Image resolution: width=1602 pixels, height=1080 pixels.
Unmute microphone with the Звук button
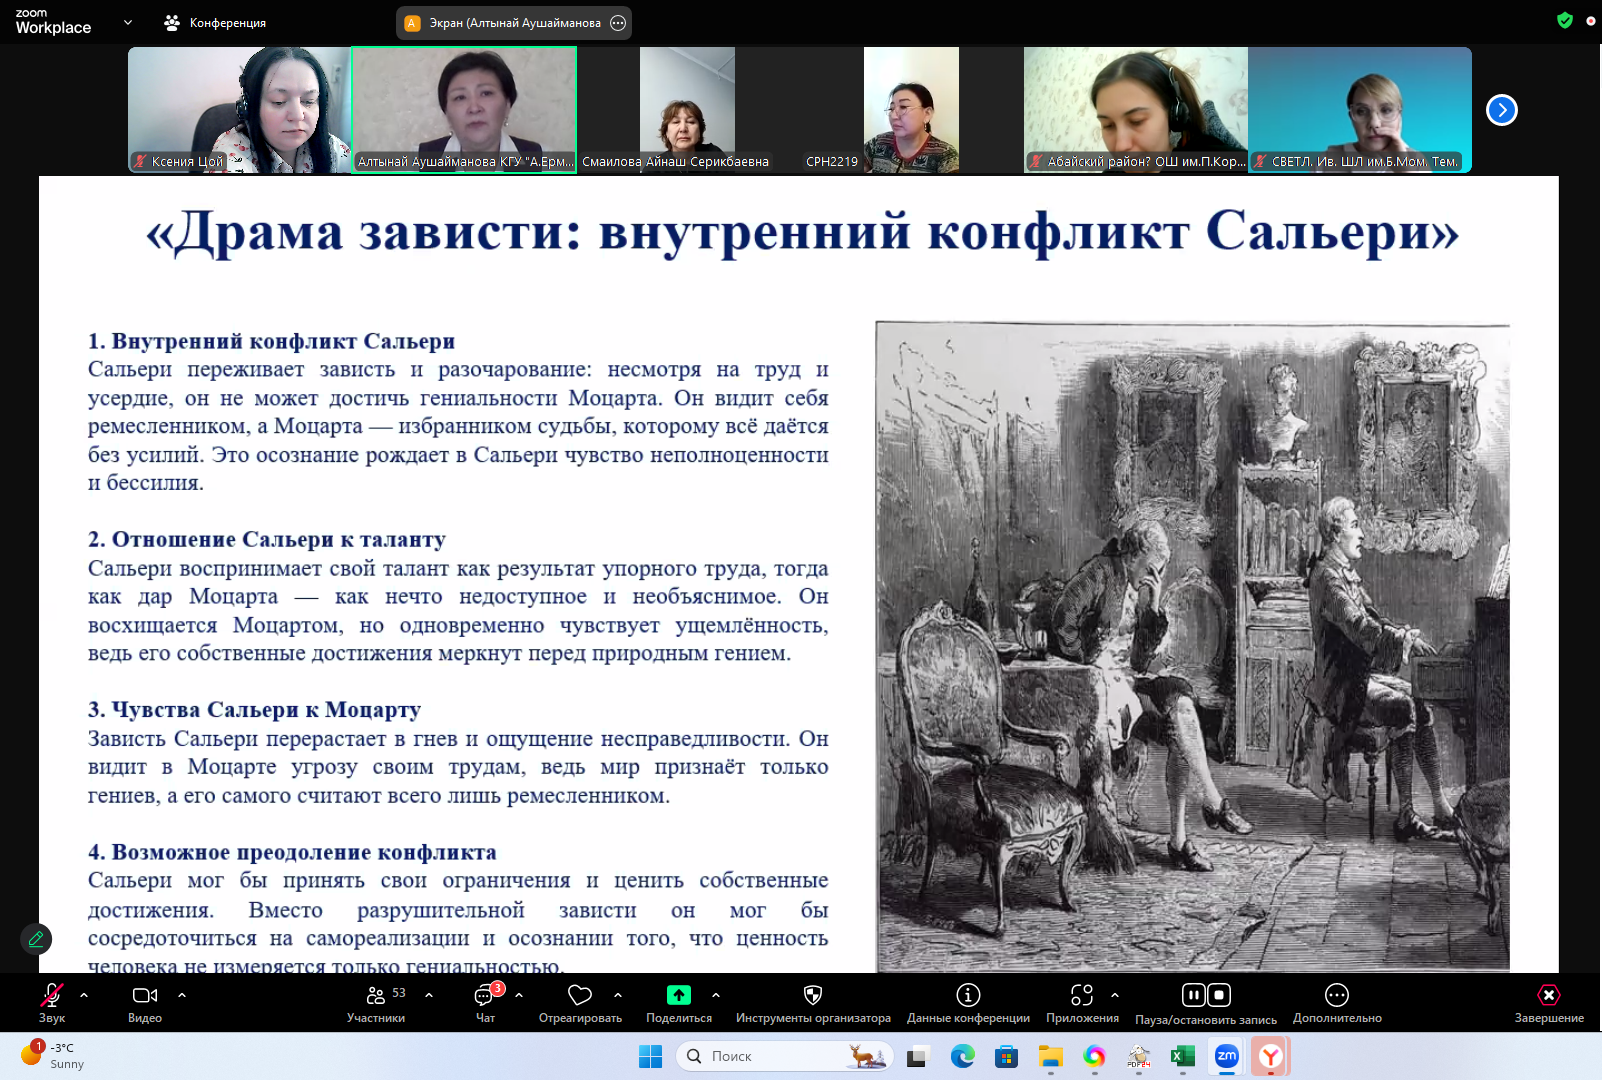click(51, 996)
